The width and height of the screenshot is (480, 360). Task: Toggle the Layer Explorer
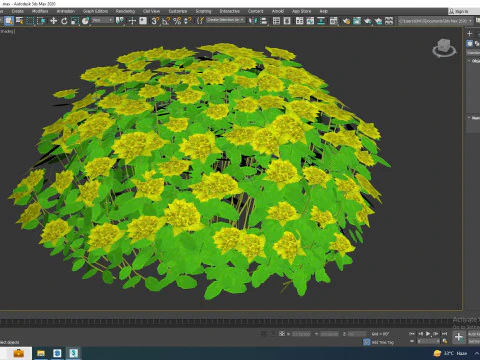pos(287,21)
